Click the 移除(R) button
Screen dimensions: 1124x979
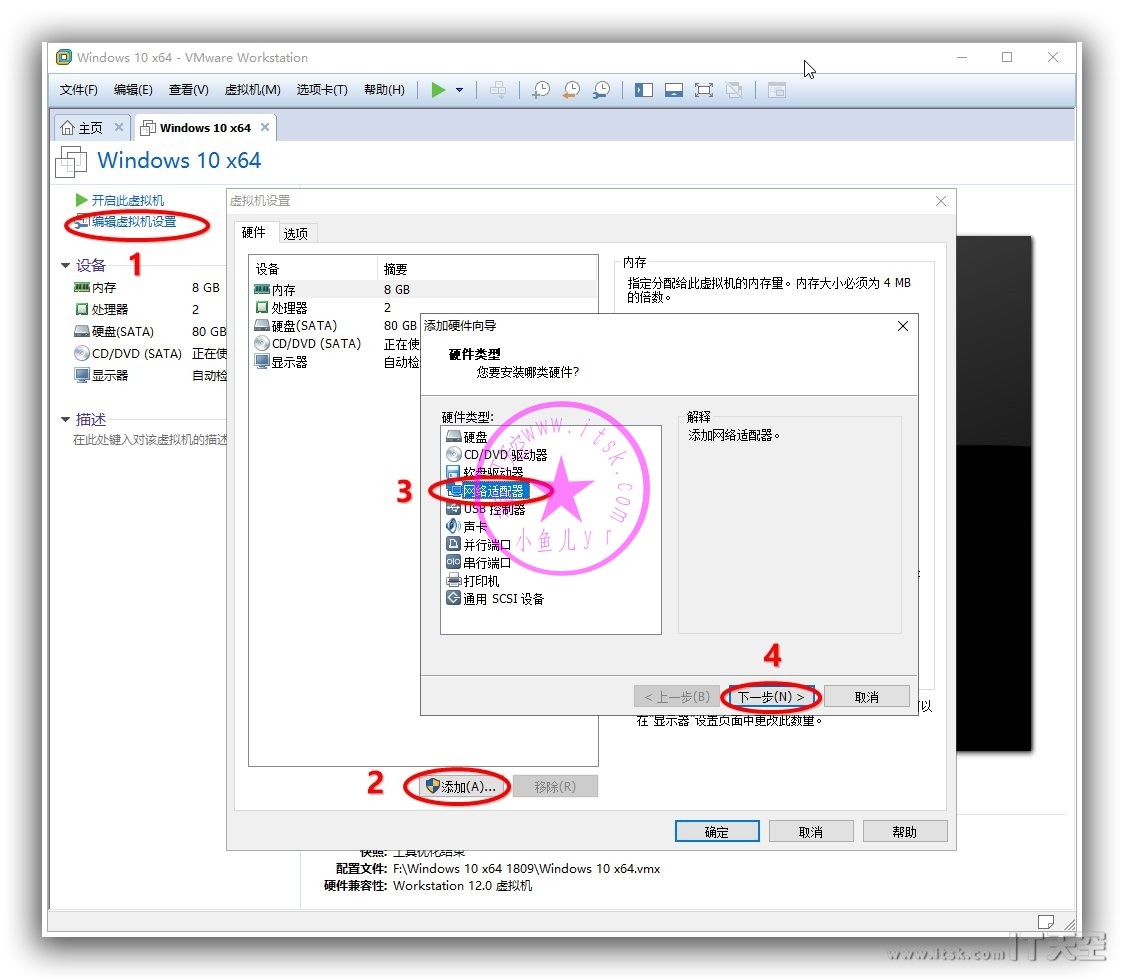[x=555, y=787]
